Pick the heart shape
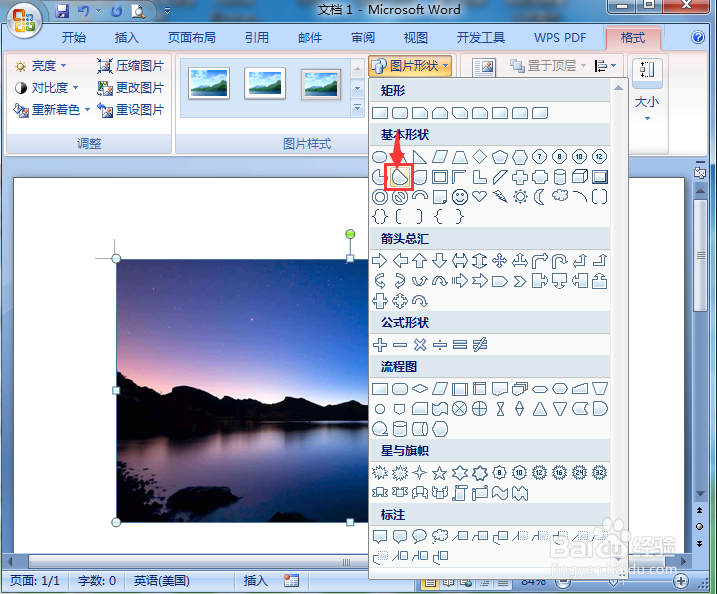Screen dimensions: 717x594 (479, 197)
